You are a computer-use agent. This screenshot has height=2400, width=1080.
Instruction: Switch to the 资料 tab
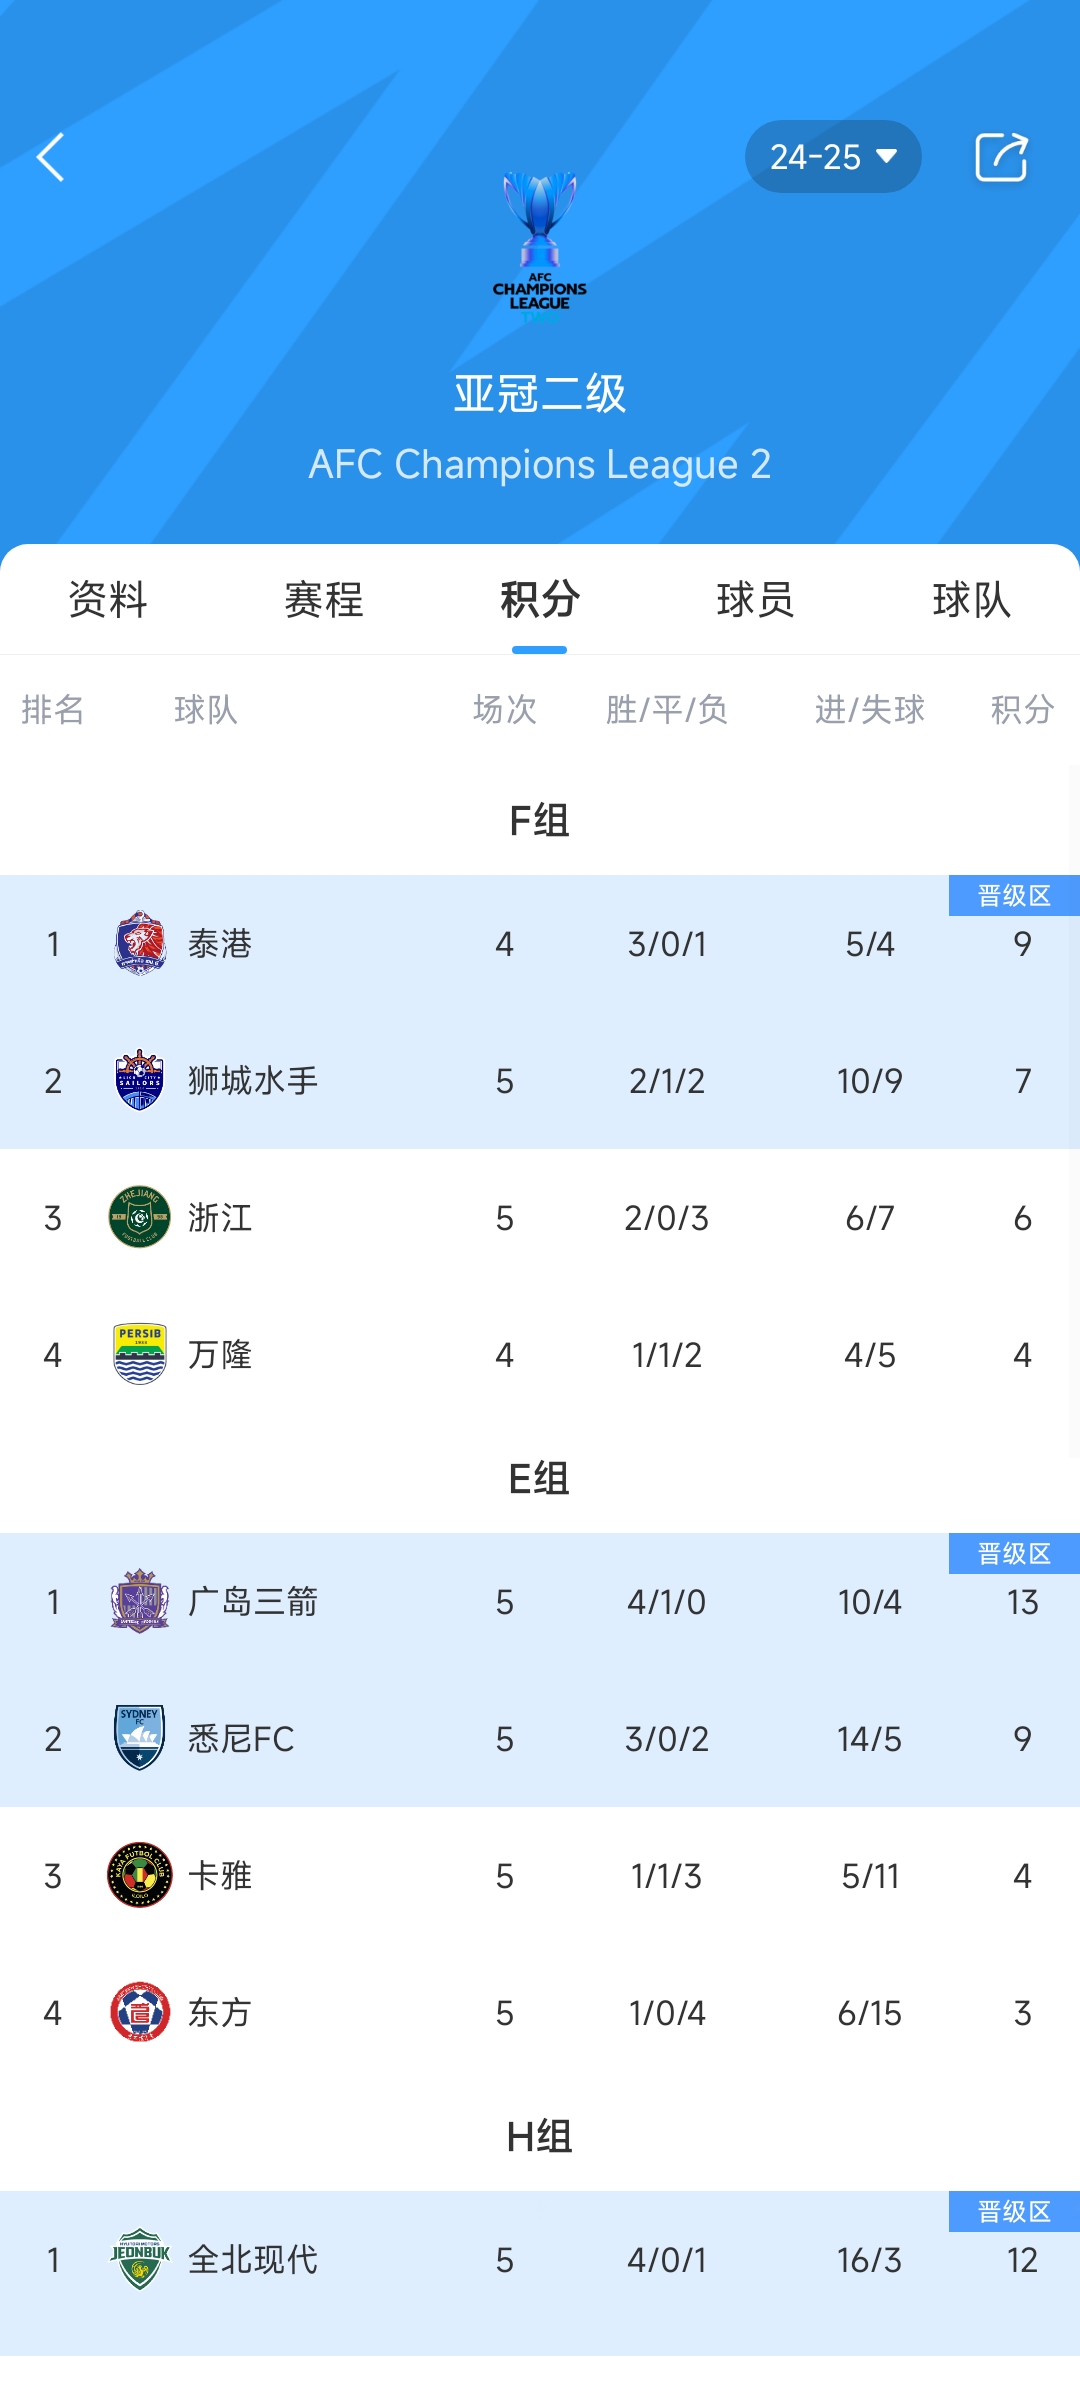108,600
